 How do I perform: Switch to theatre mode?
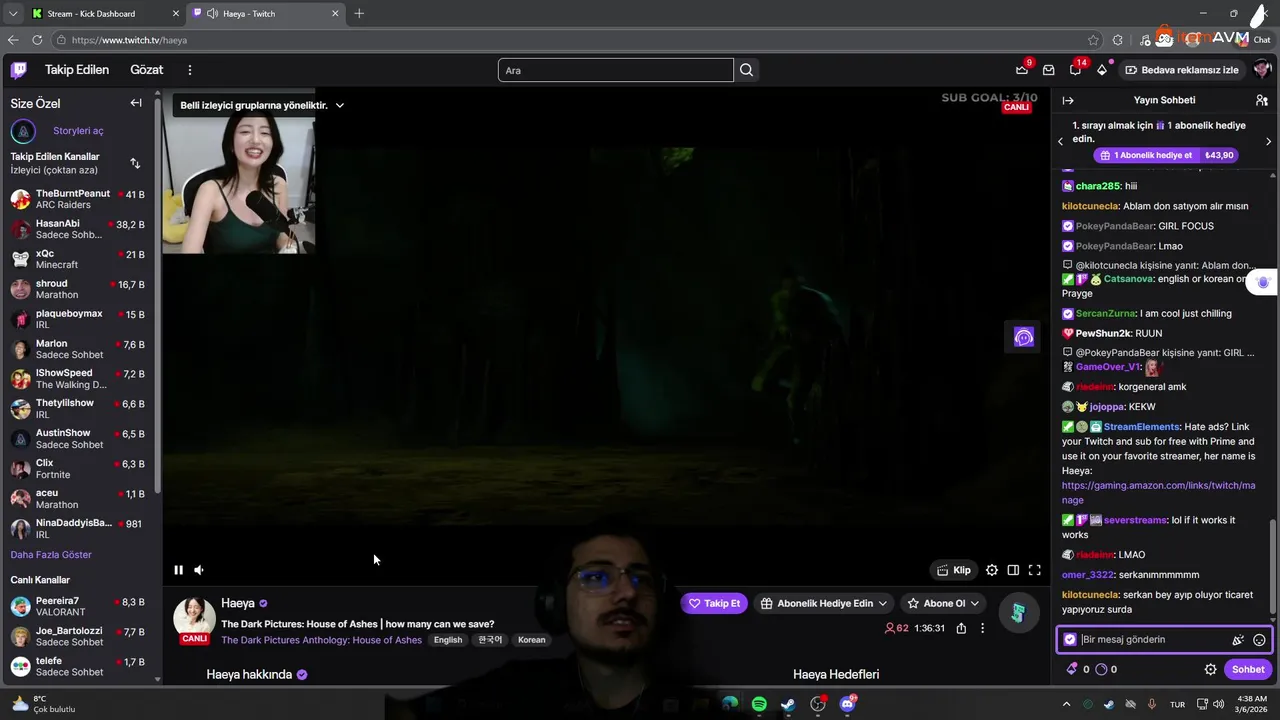click(x=1013, y=570)
